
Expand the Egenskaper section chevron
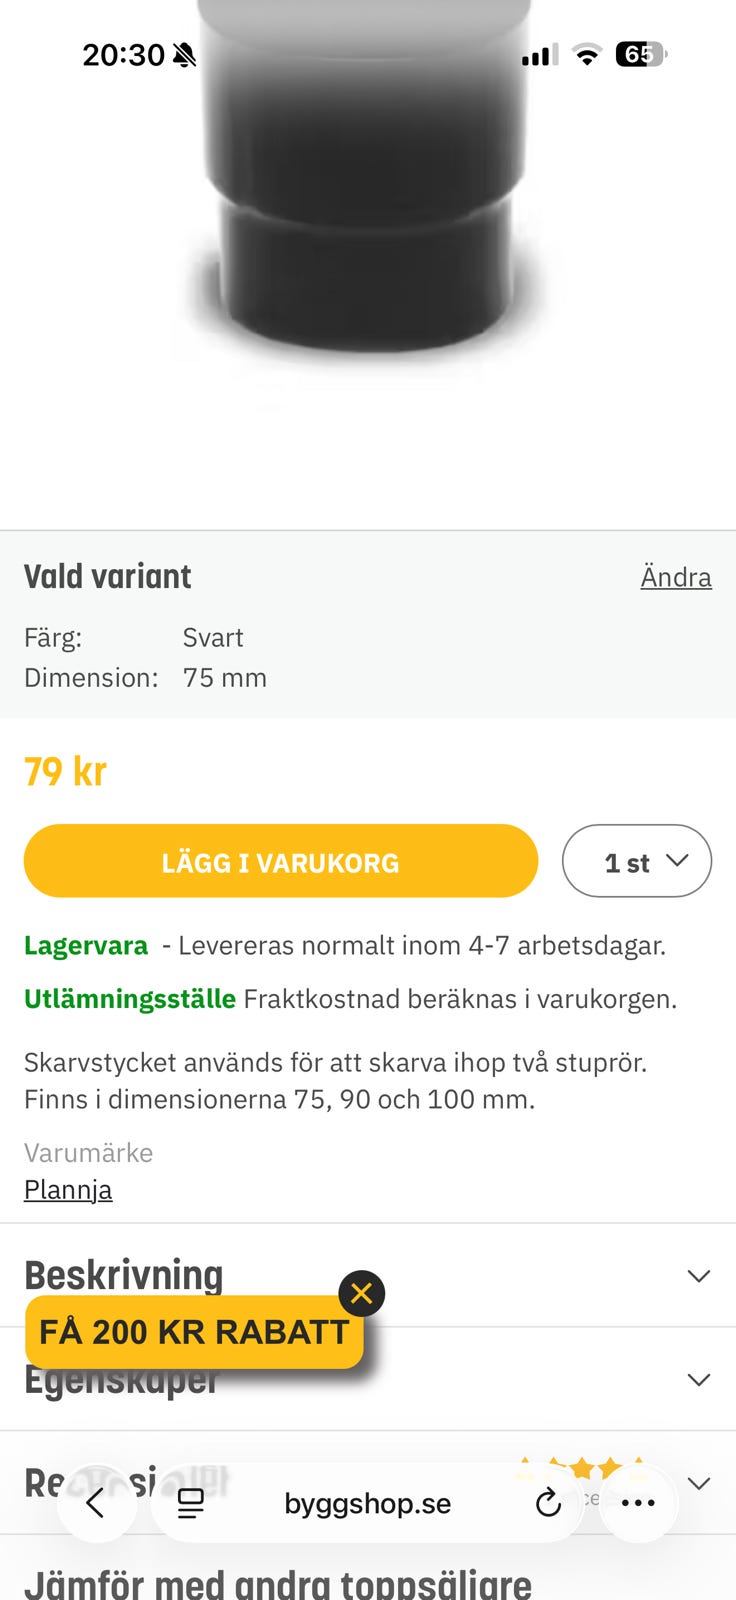click(698, 1380)
